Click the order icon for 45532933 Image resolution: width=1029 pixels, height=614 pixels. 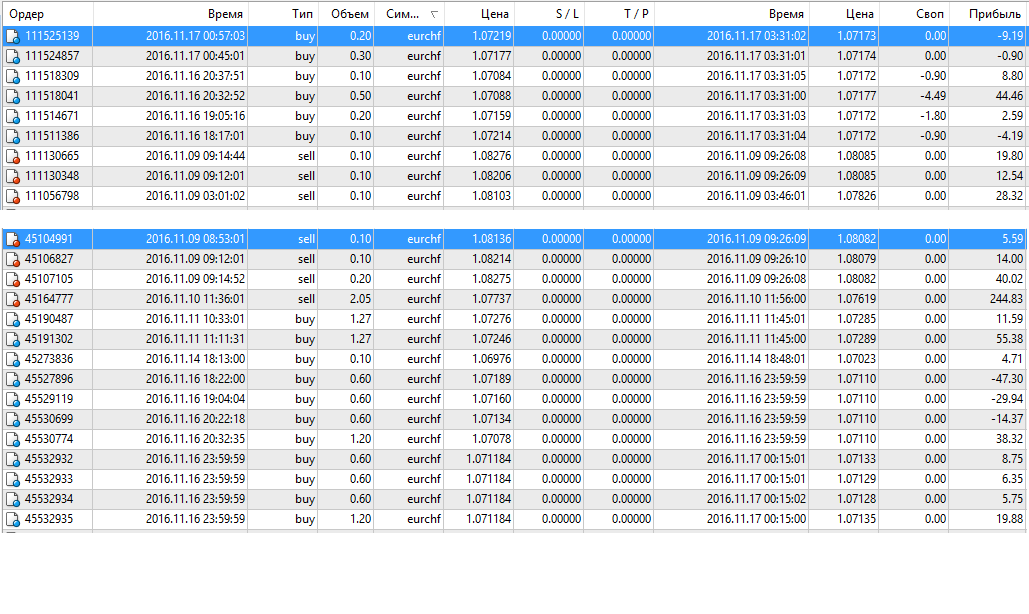click(x=12, y=480)
